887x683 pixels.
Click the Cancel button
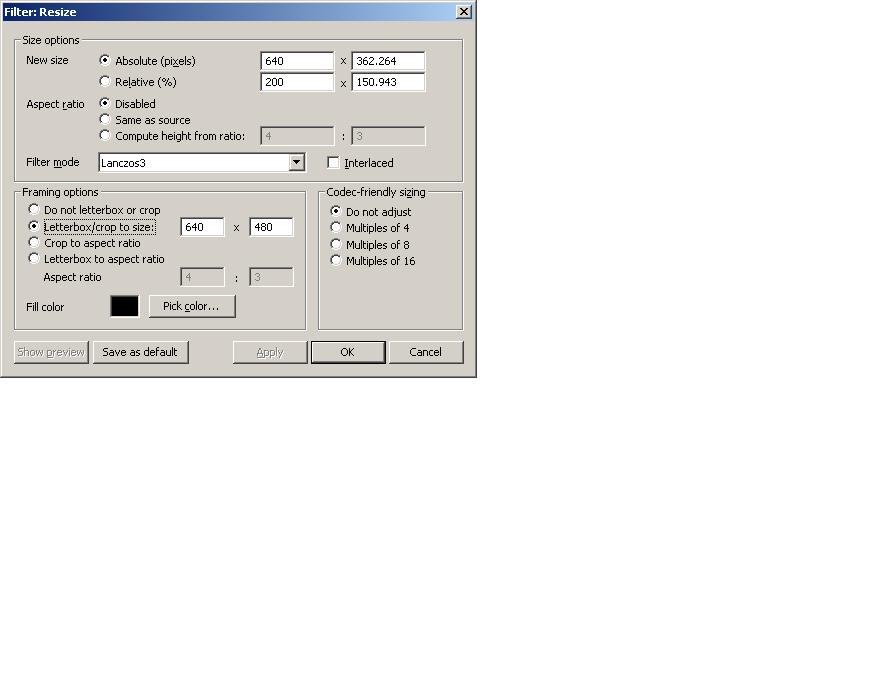coord(426,352)
